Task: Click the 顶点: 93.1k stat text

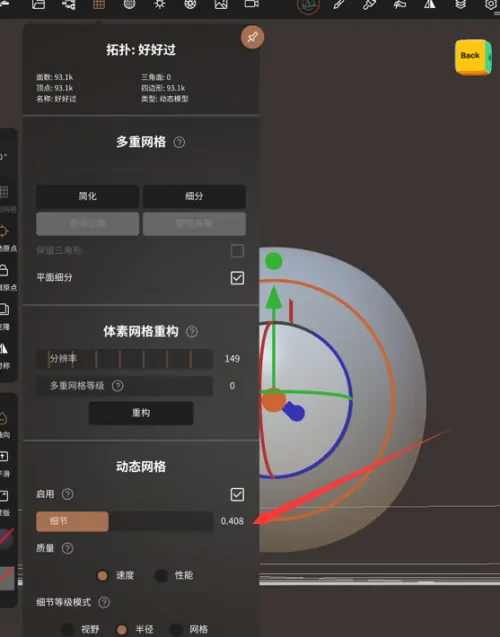Action: coord(54,88)
